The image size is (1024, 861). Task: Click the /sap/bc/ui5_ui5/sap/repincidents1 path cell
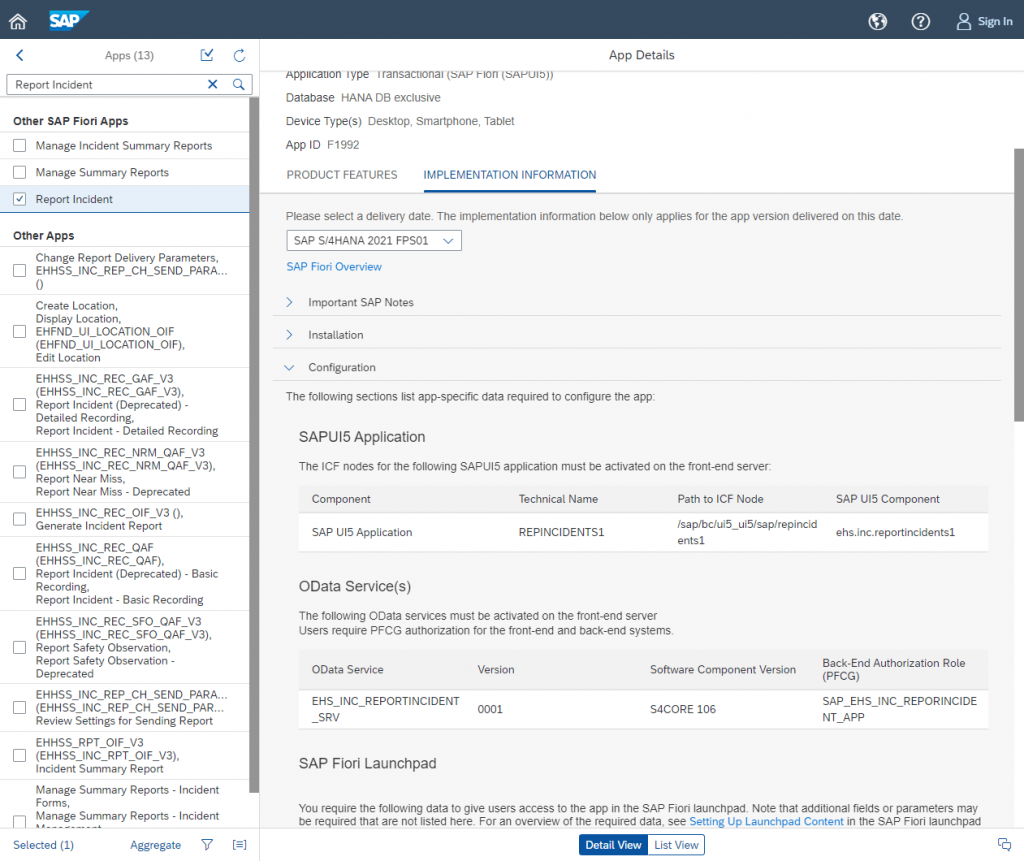pyautogui.click(x=747, y=532)
